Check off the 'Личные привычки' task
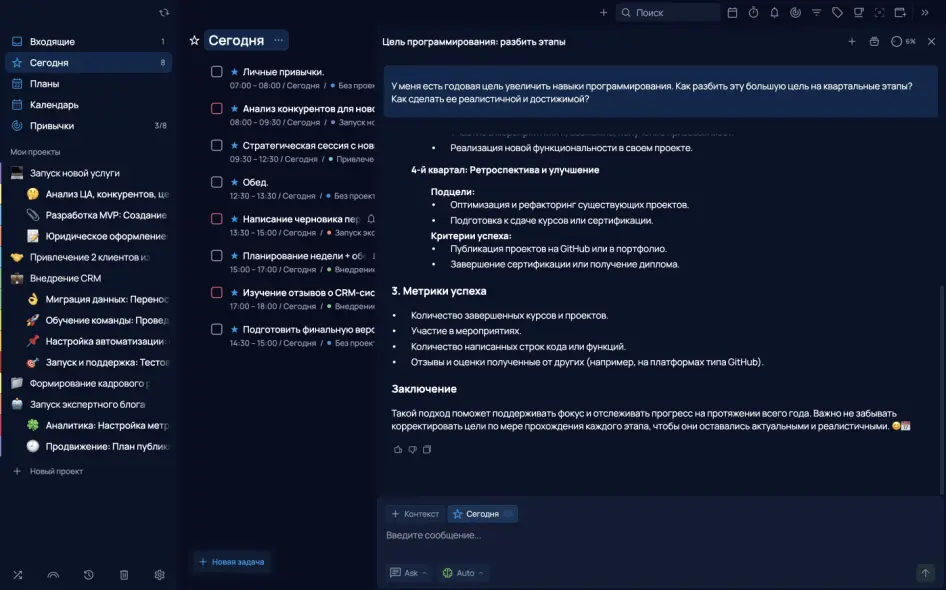Image resolution: width=946 pixels, height=590 pixels. pos(217,72)
